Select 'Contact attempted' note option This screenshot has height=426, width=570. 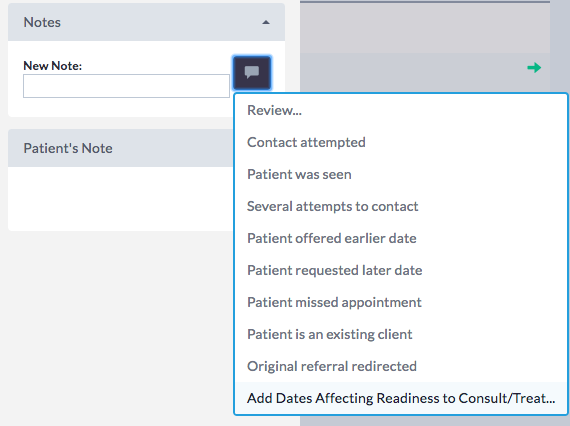pyautogui.click(x=401, y=142)
